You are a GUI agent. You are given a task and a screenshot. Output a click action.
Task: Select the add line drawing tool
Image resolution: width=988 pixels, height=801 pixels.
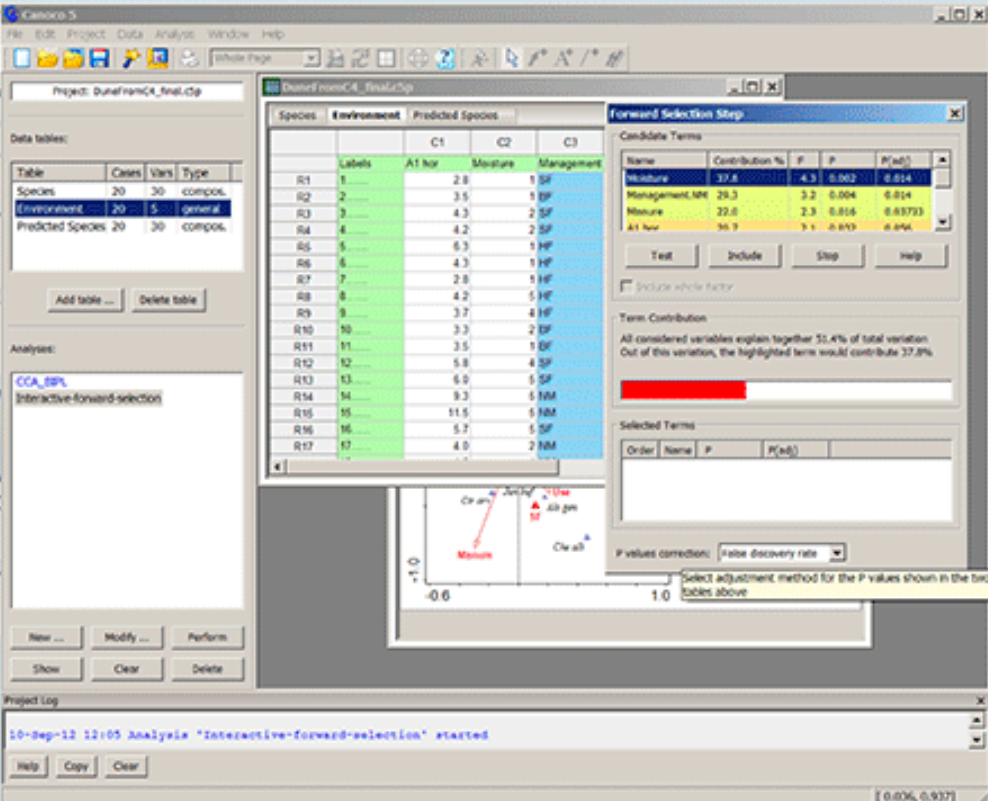click(589, 58)
